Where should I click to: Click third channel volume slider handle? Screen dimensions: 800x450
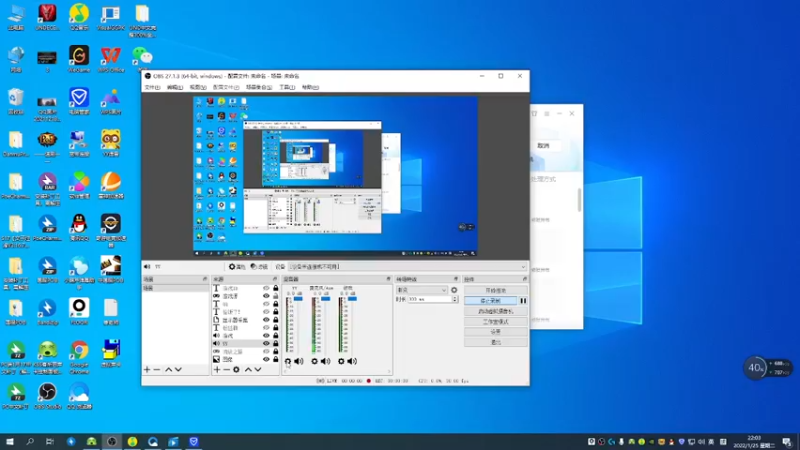[352, 298]
